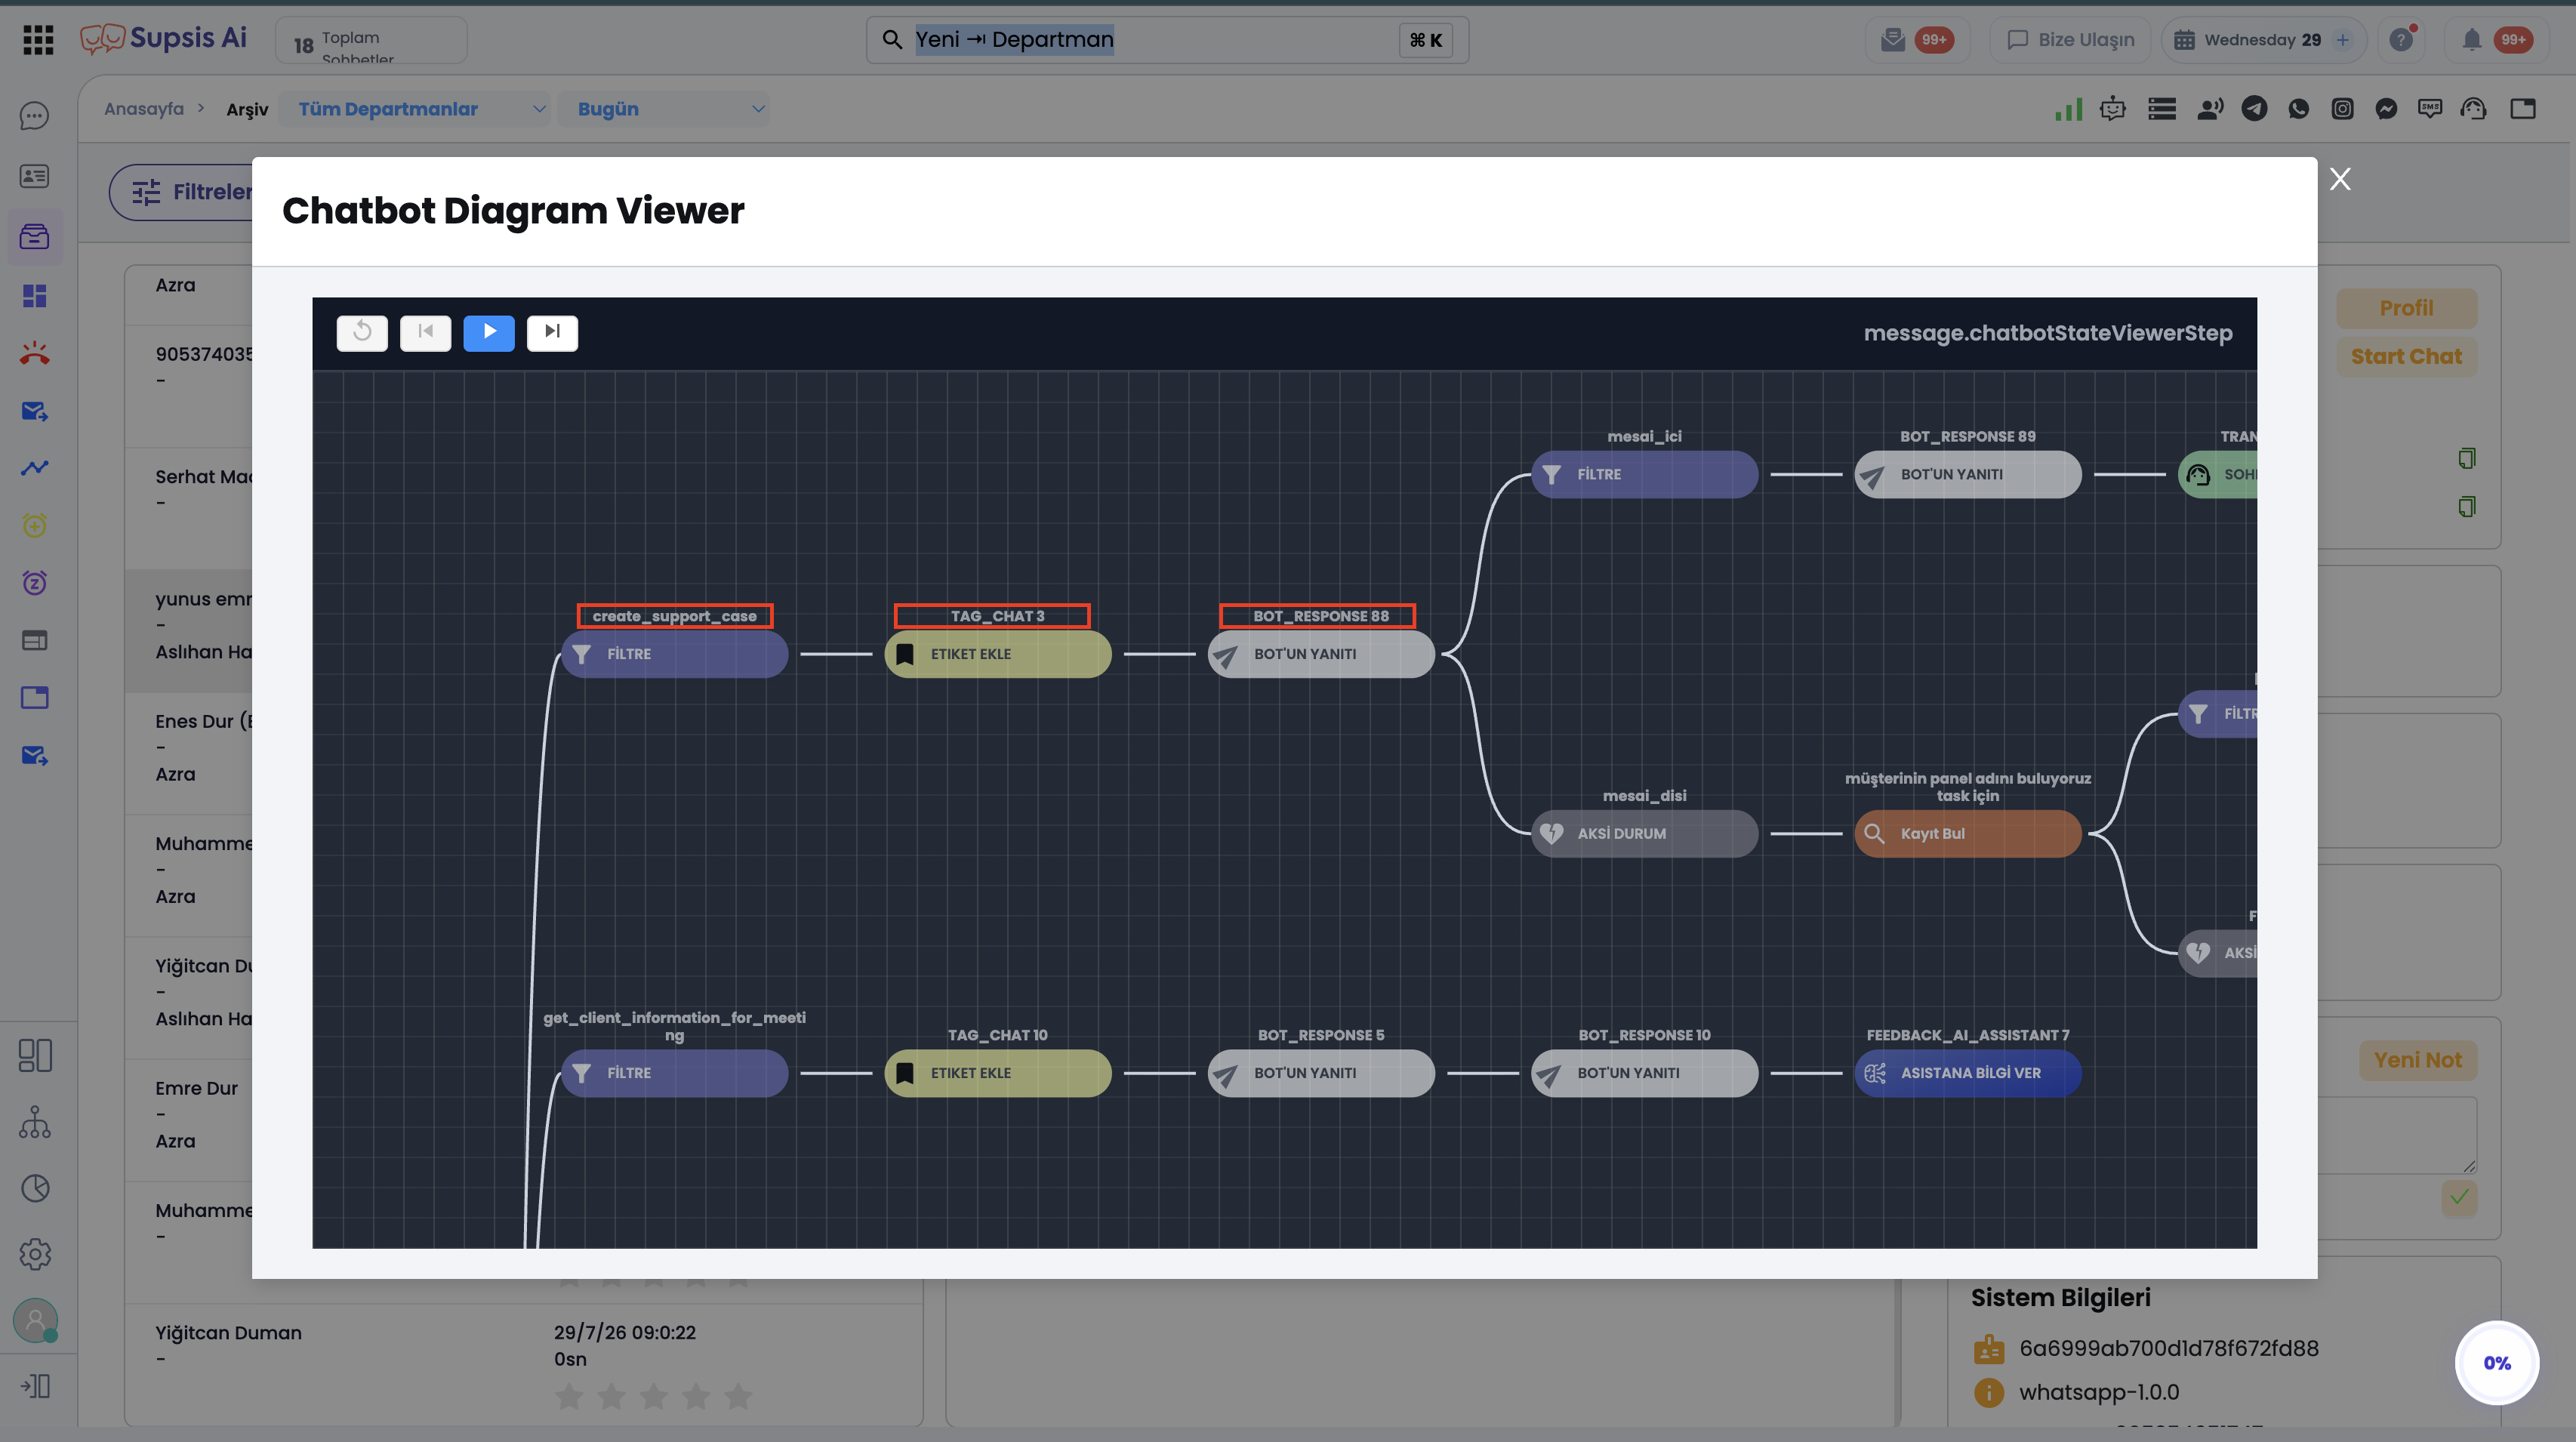Open the notifications bell
Image resolution: width=2576 pixels, height=1442 pixels.
point(2472,40)
